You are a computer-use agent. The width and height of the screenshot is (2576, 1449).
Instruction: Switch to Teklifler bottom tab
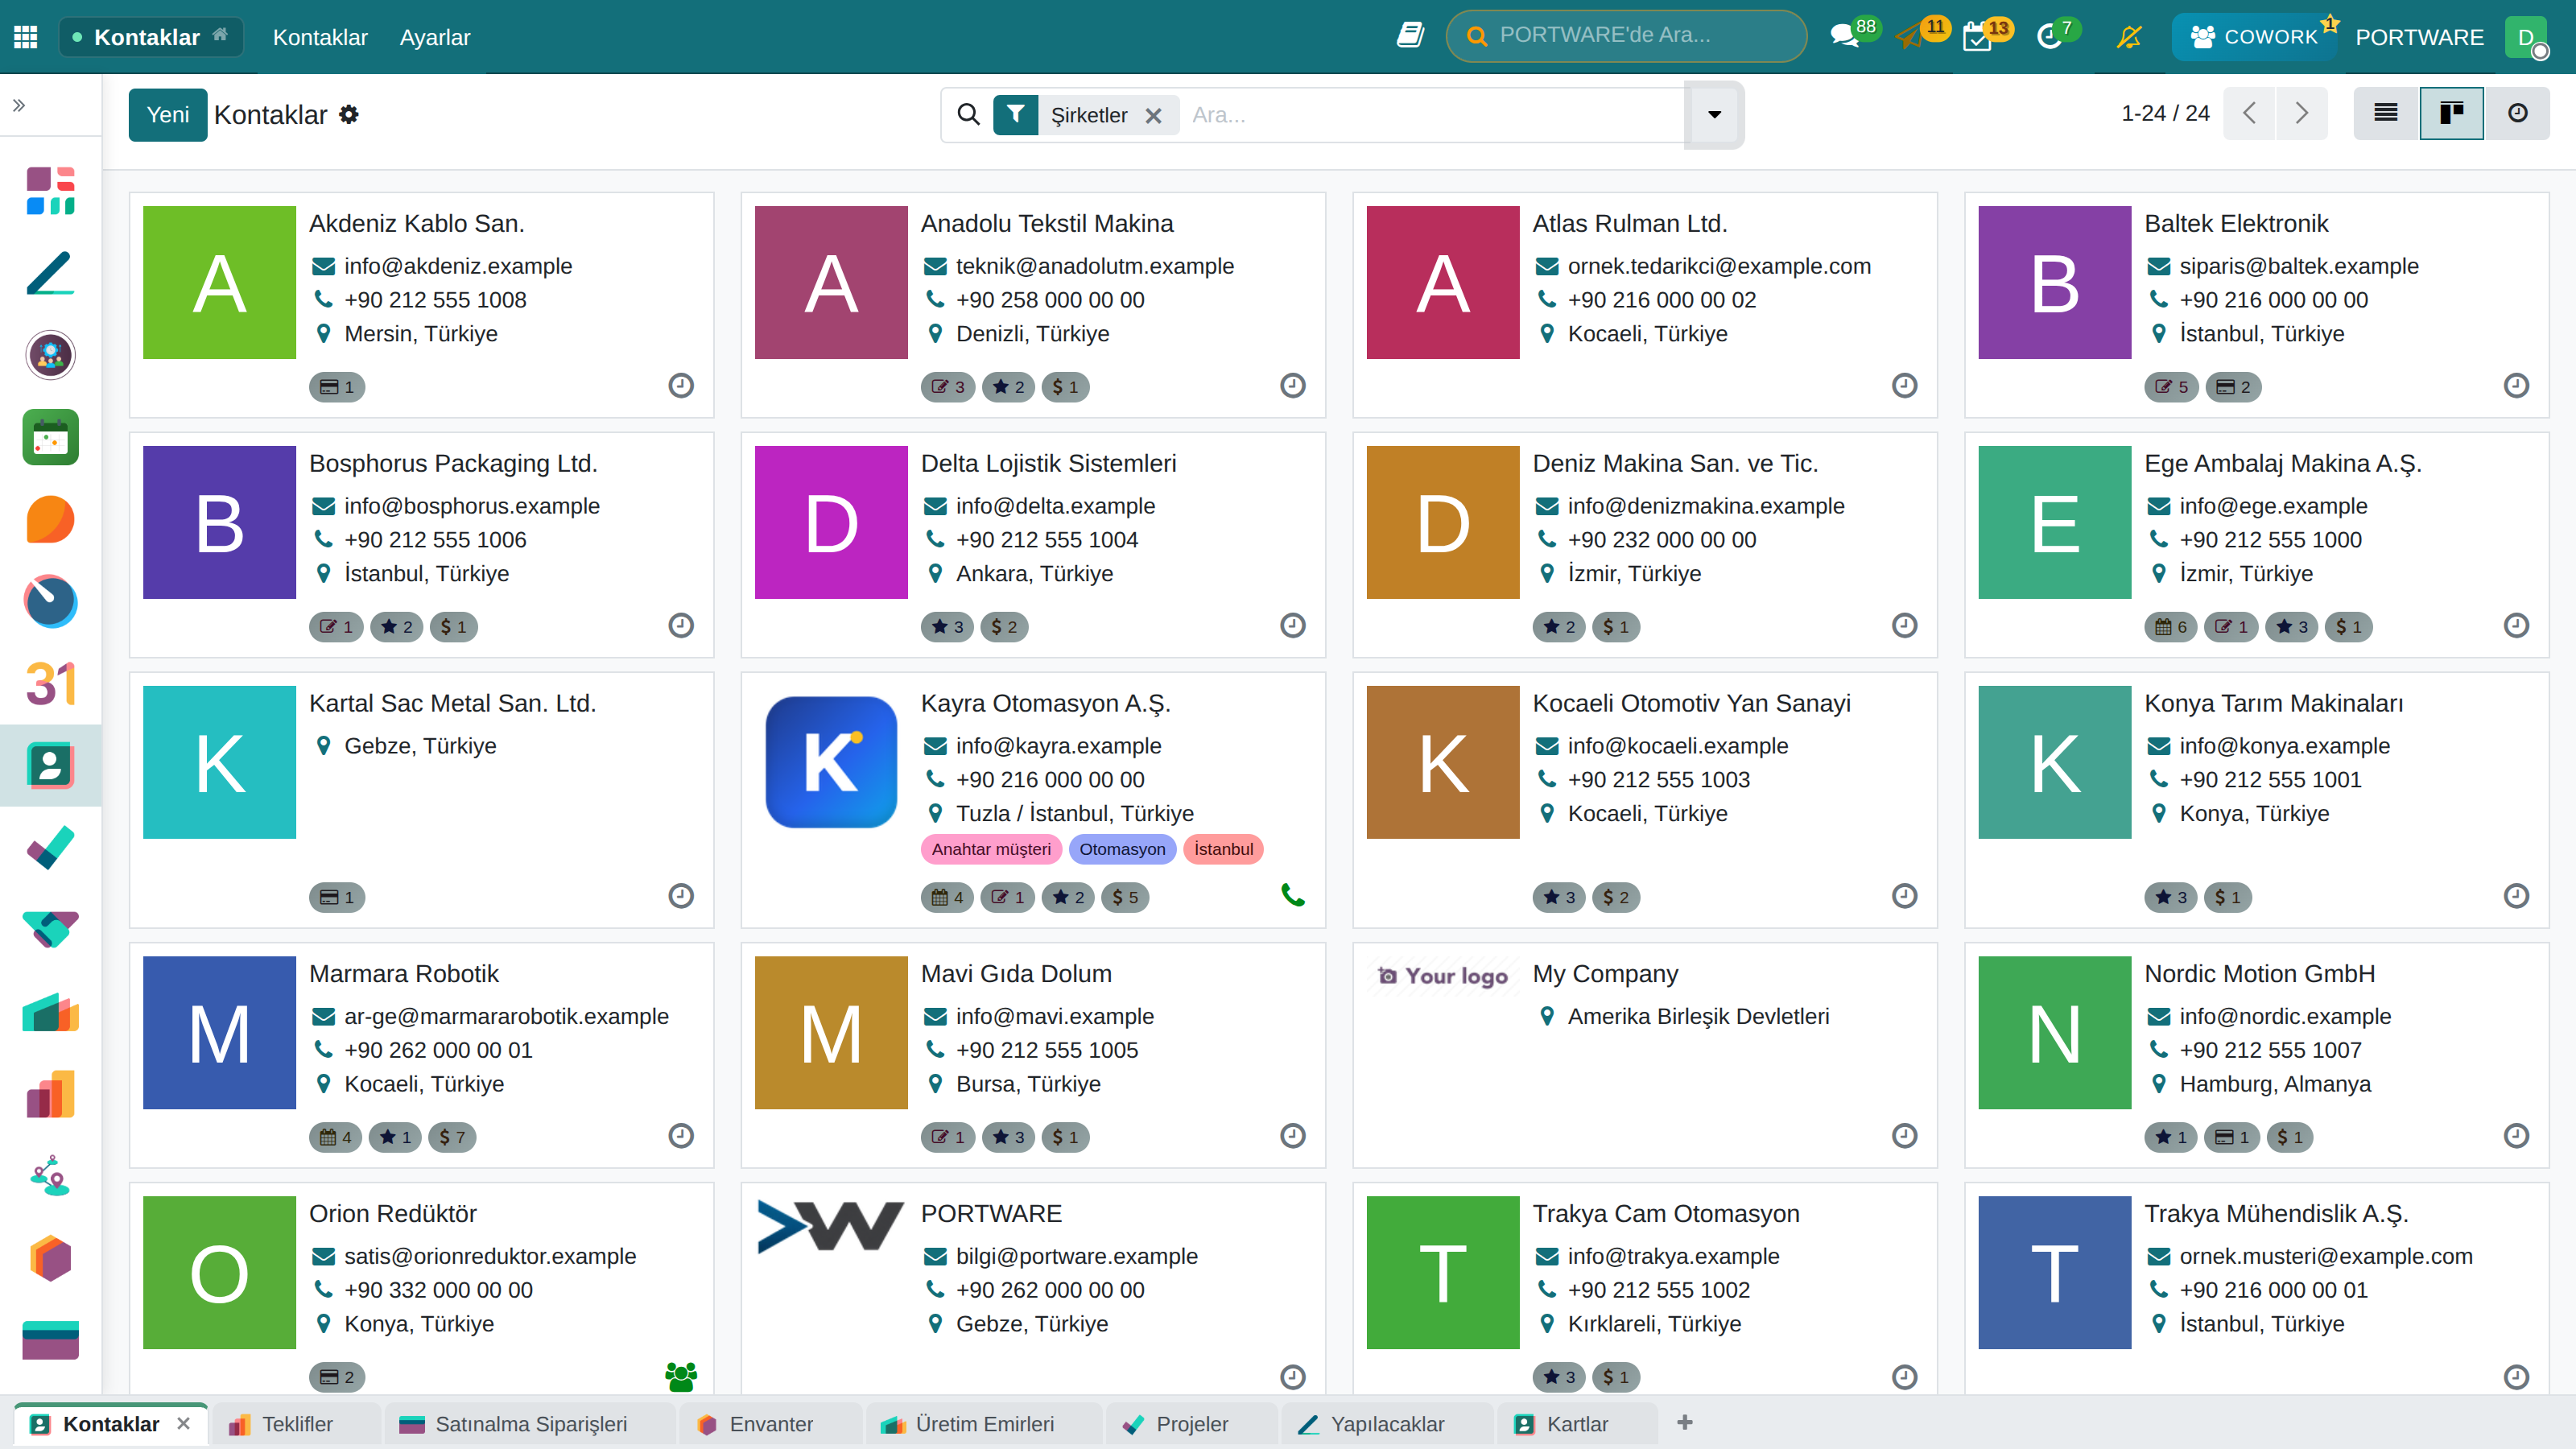tap(295, 1424)
